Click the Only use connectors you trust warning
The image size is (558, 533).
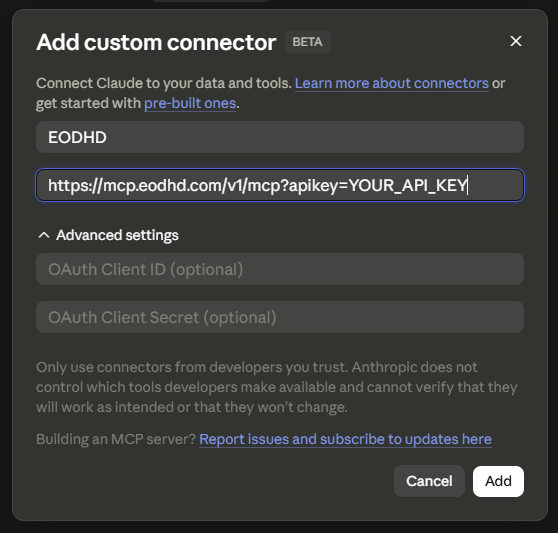pos(277,387)
